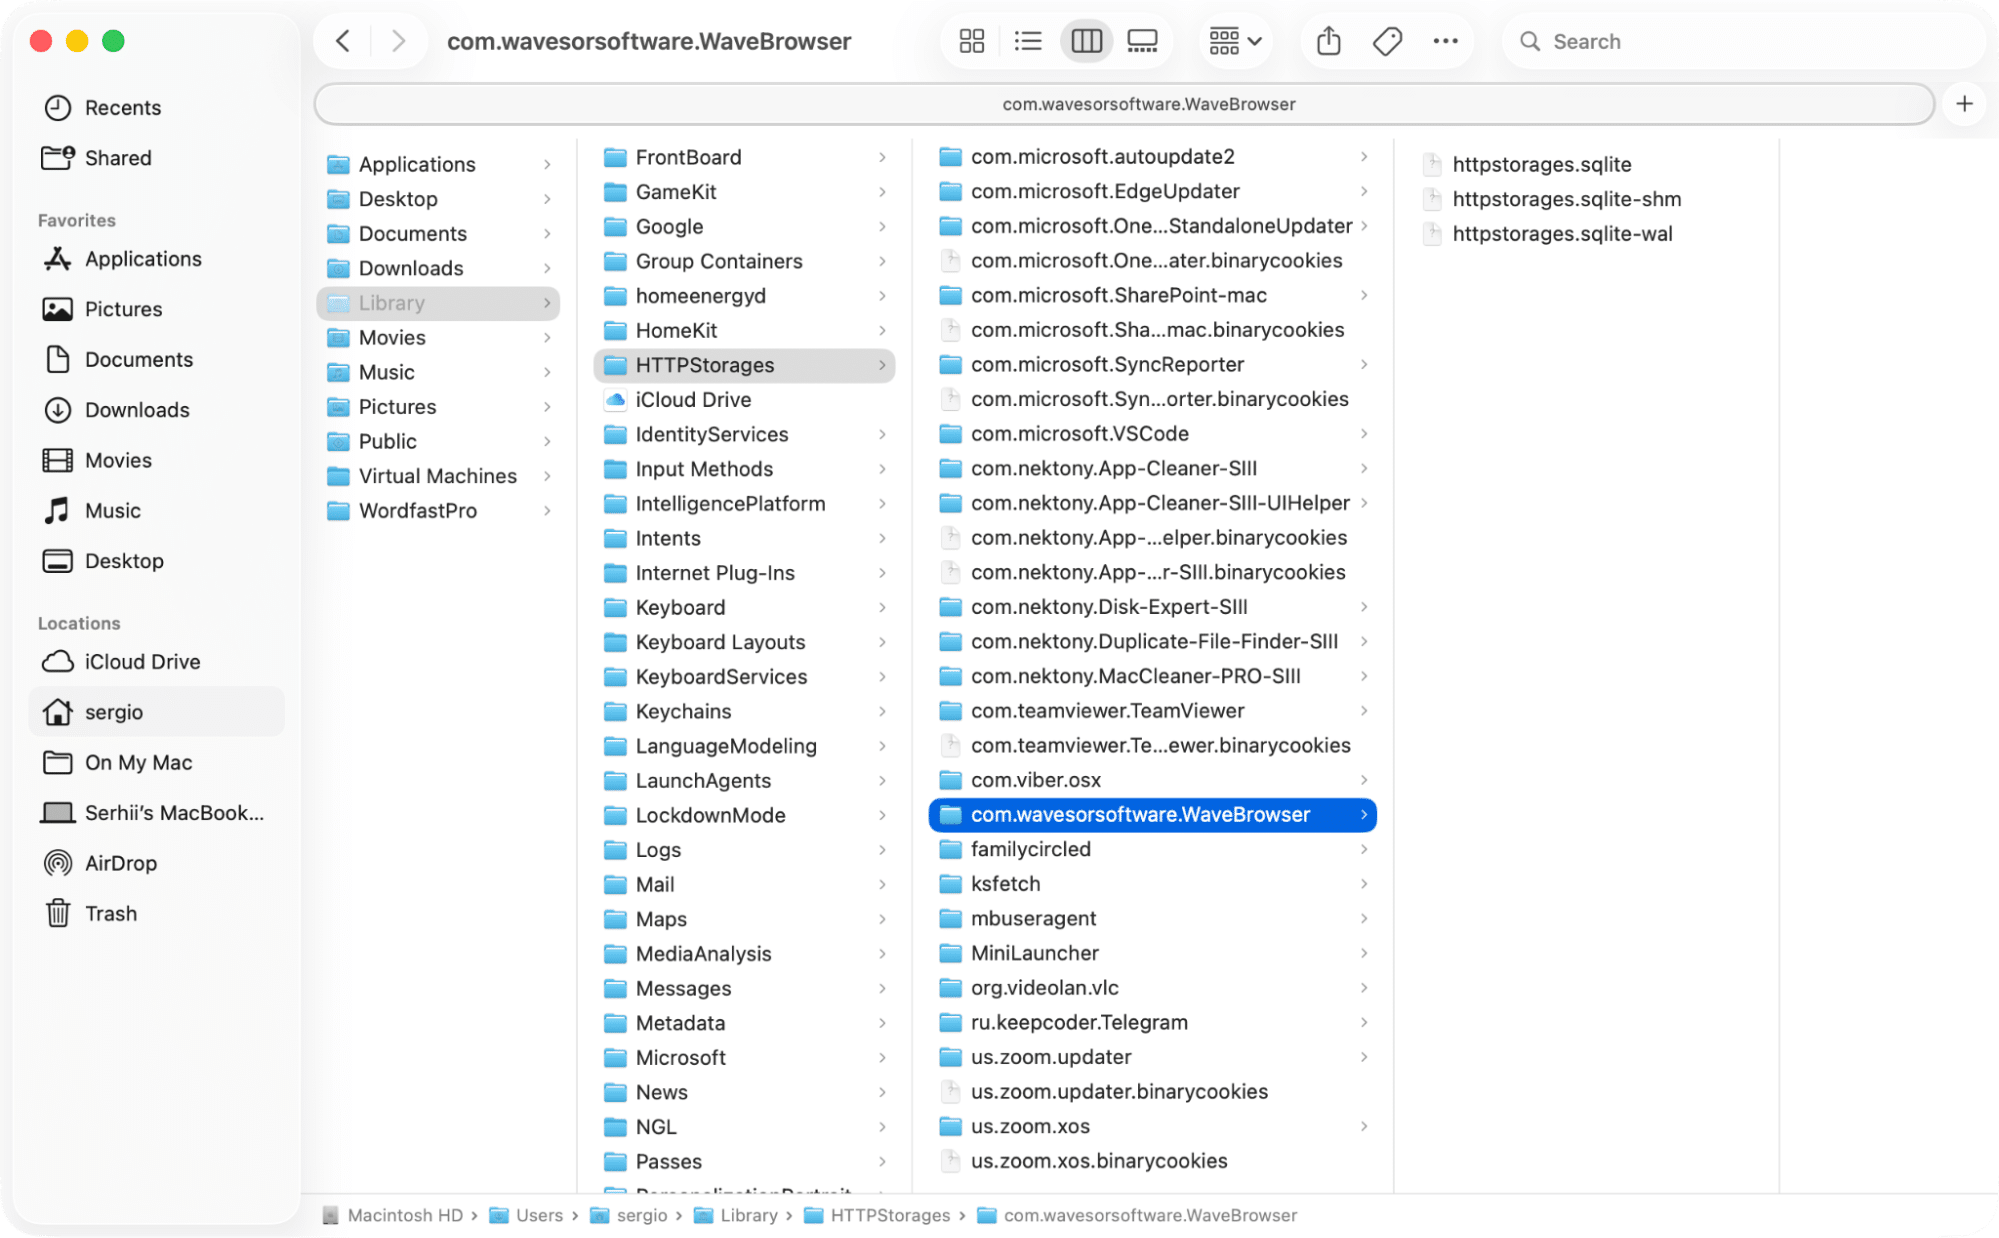Click Users in the path bar

tap(538, 1215)
